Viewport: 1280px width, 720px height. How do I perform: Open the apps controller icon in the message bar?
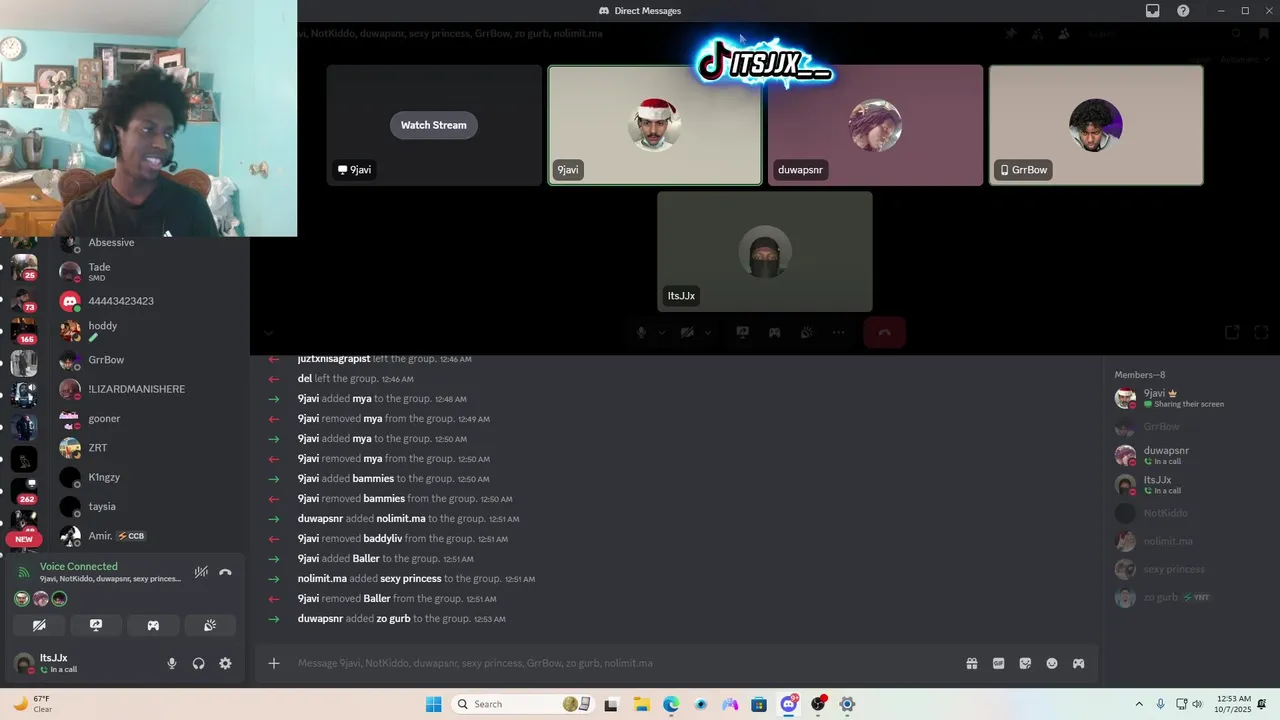tap(1079, 663)
